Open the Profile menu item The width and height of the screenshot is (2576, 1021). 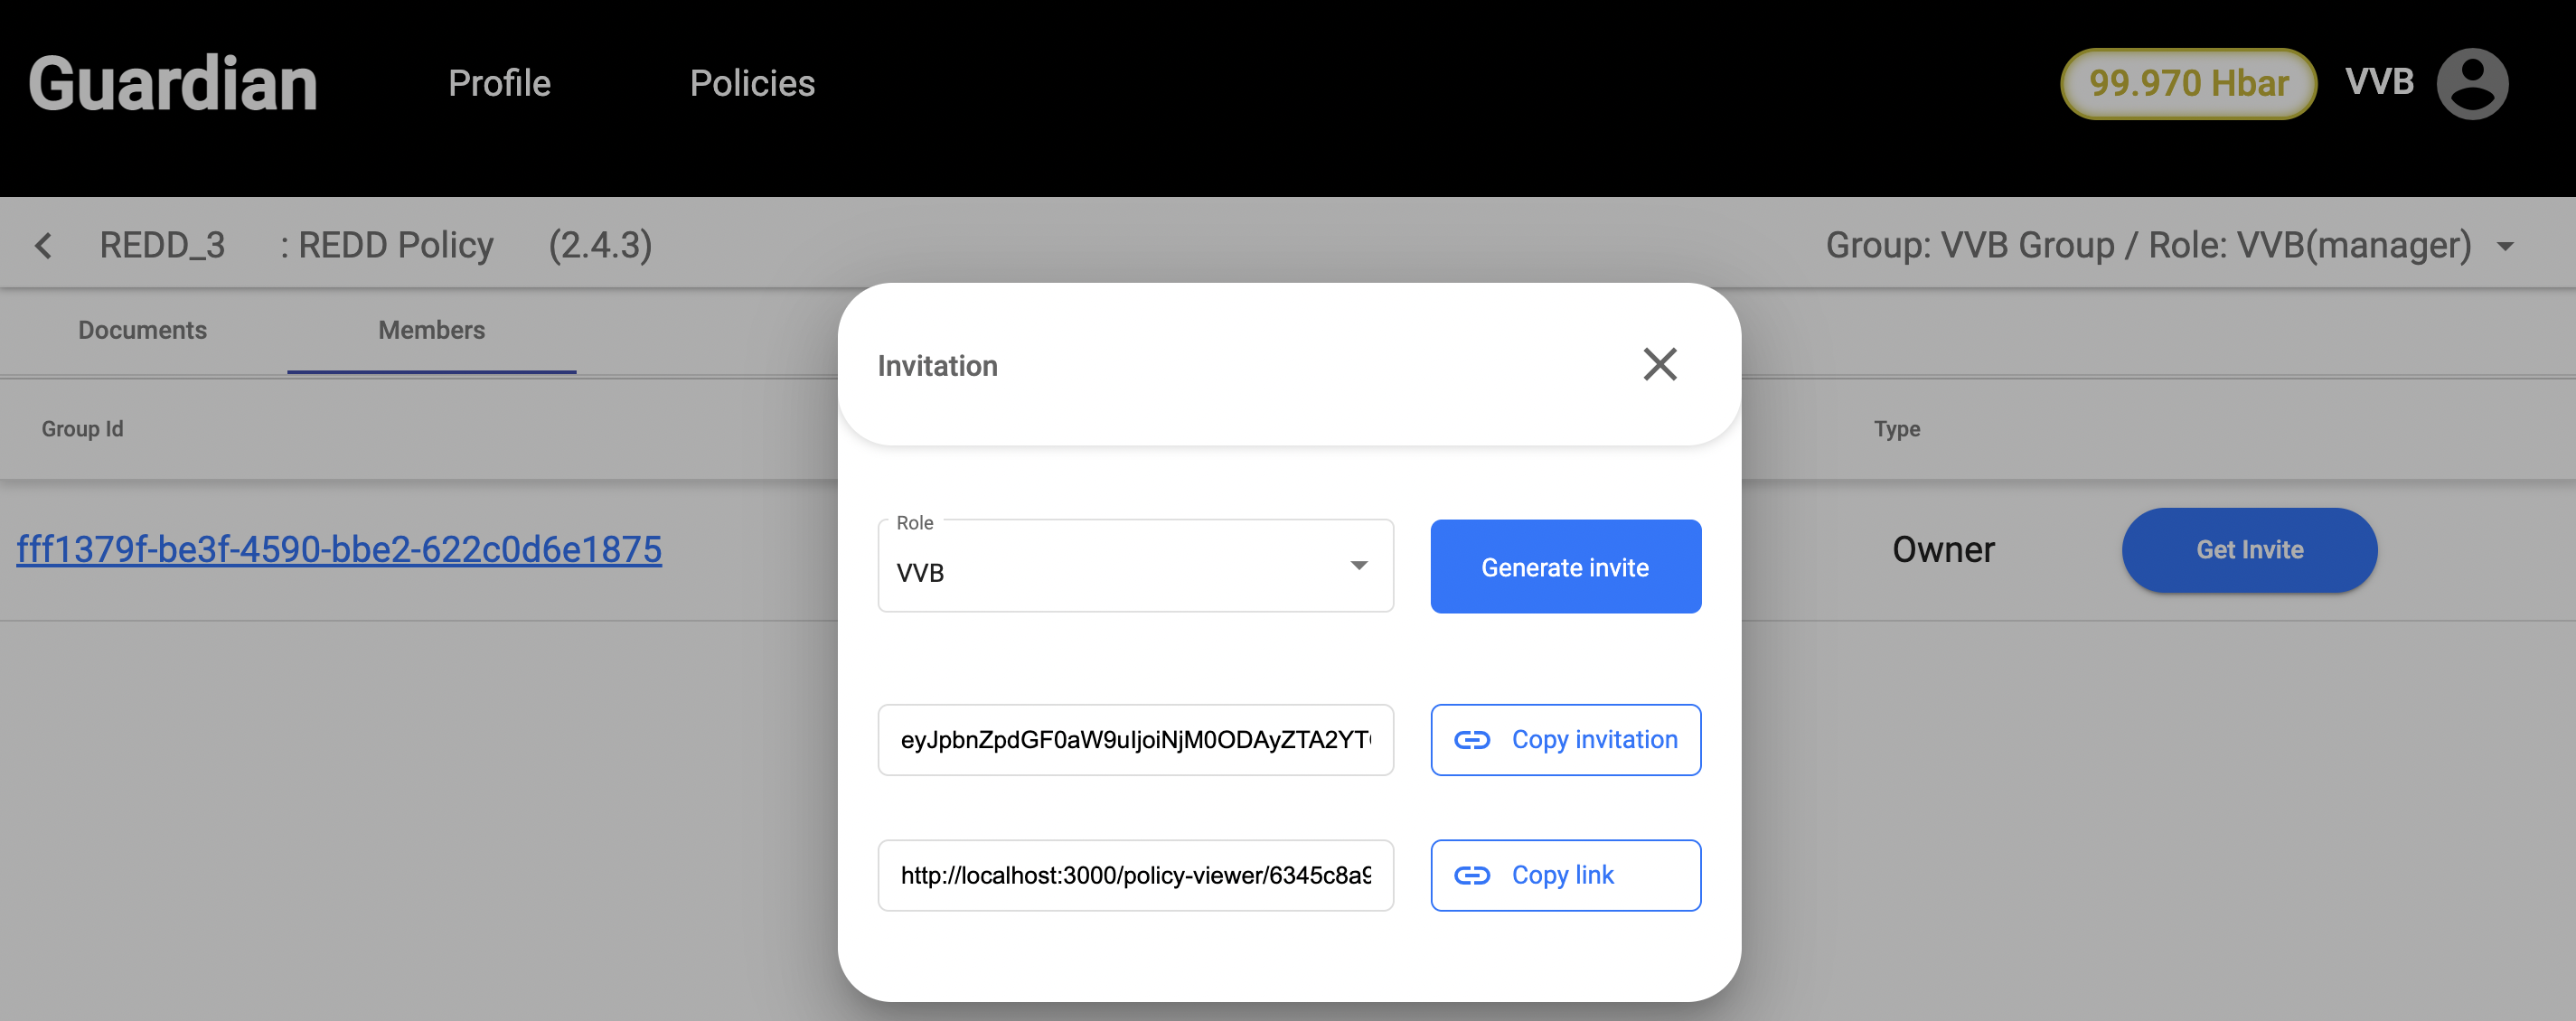499,84
